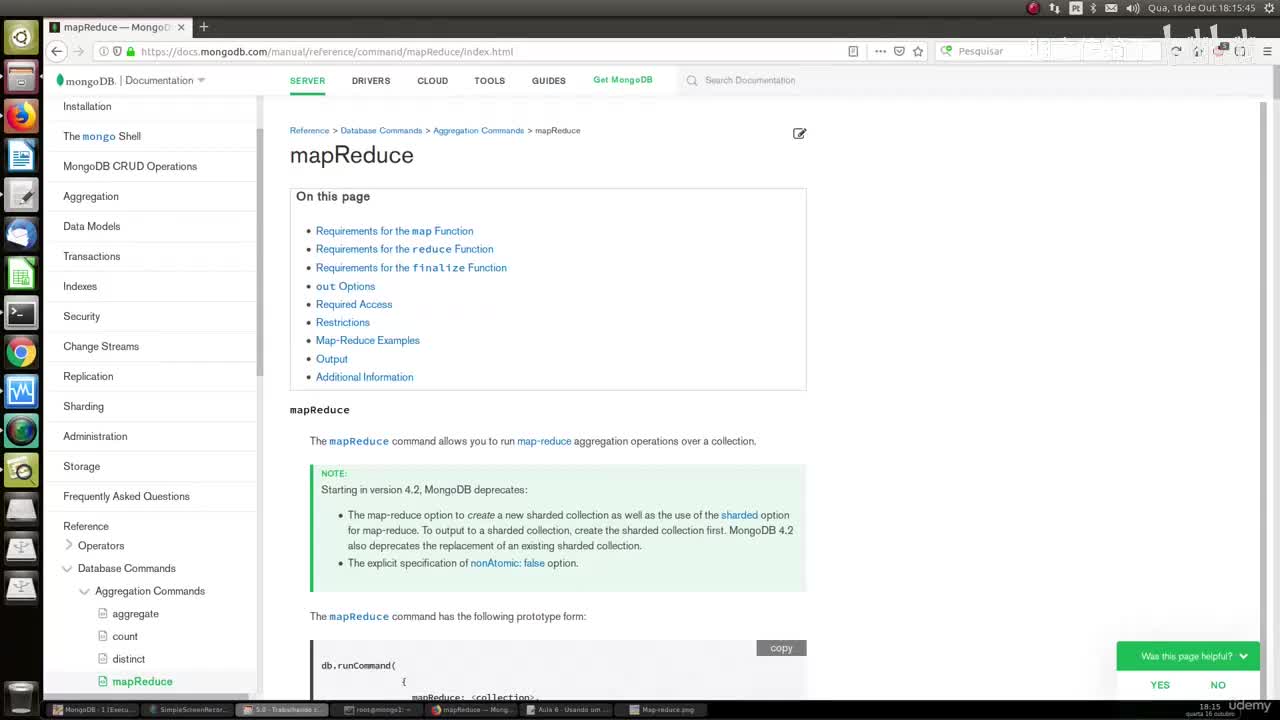
Task: Launch Firefox from the dock
Action: coord(21,116)
